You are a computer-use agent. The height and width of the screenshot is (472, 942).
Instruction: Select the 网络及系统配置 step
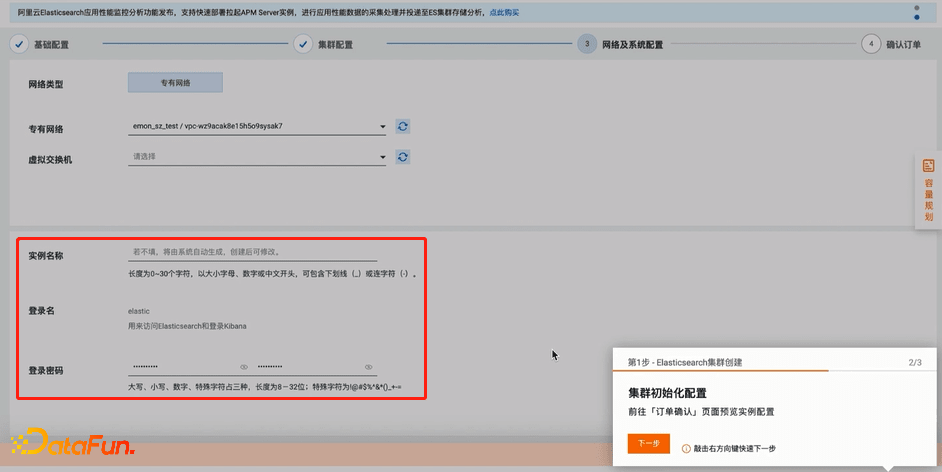point(621,44)
